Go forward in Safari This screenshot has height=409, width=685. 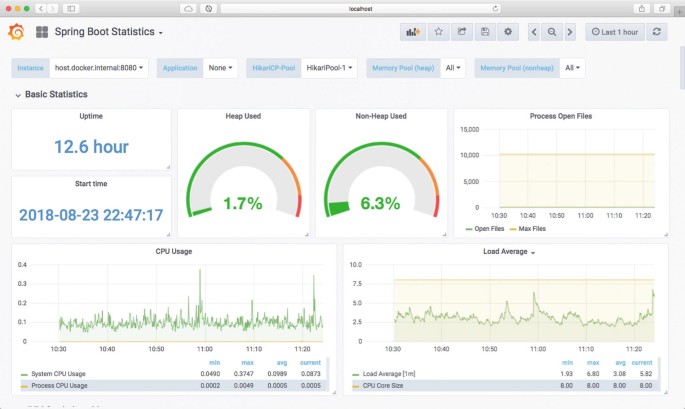click(52, 8)
